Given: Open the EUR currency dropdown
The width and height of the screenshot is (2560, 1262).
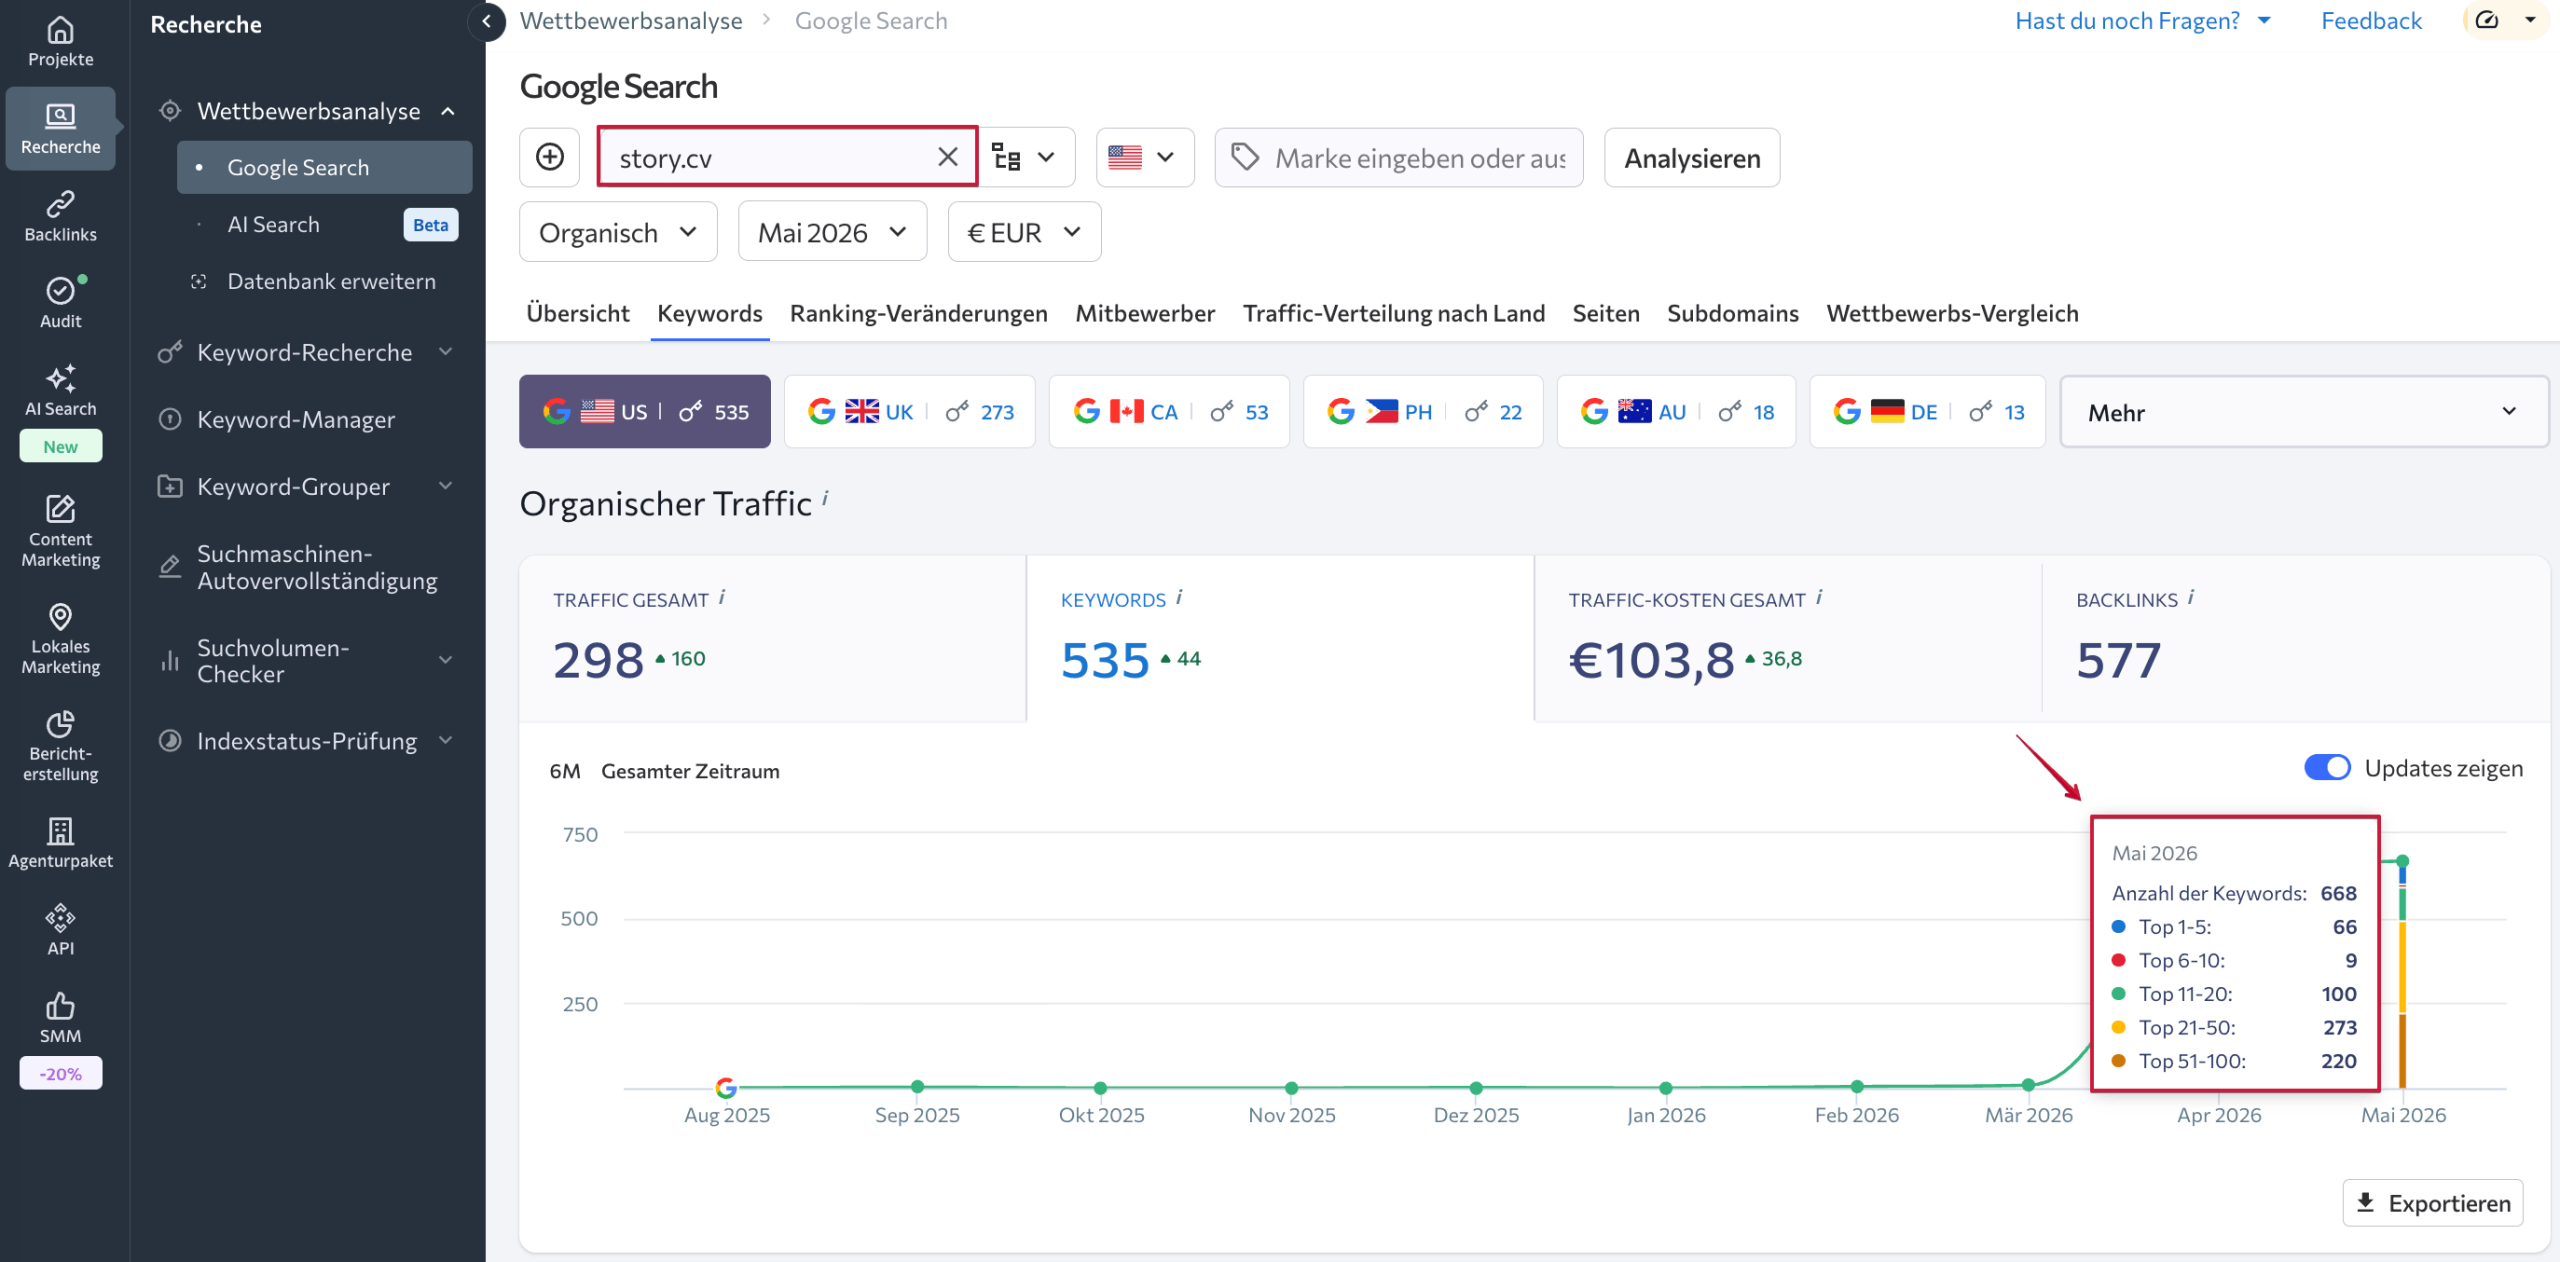Looking at the screenshot, I should [1024, 232].
